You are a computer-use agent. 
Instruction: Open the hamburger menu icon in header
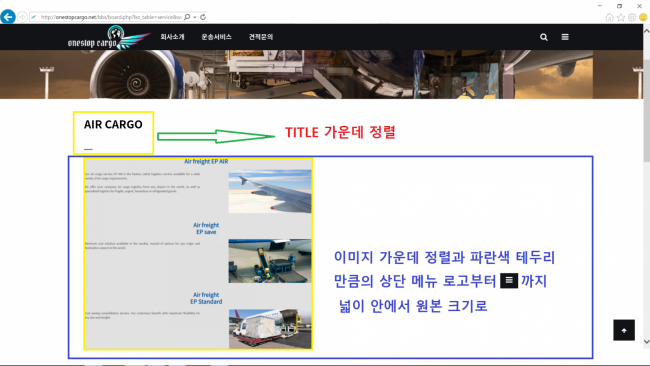(x=565, y=37)
